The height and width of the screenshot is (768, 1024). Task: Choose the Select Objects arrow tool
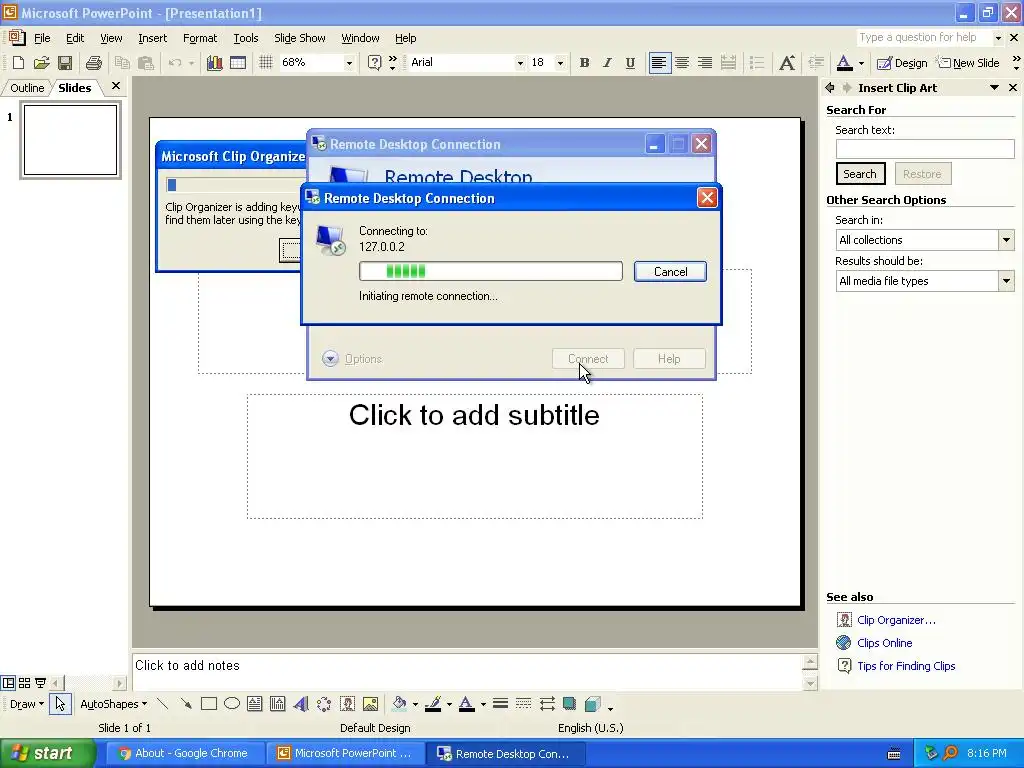[60, 704]
